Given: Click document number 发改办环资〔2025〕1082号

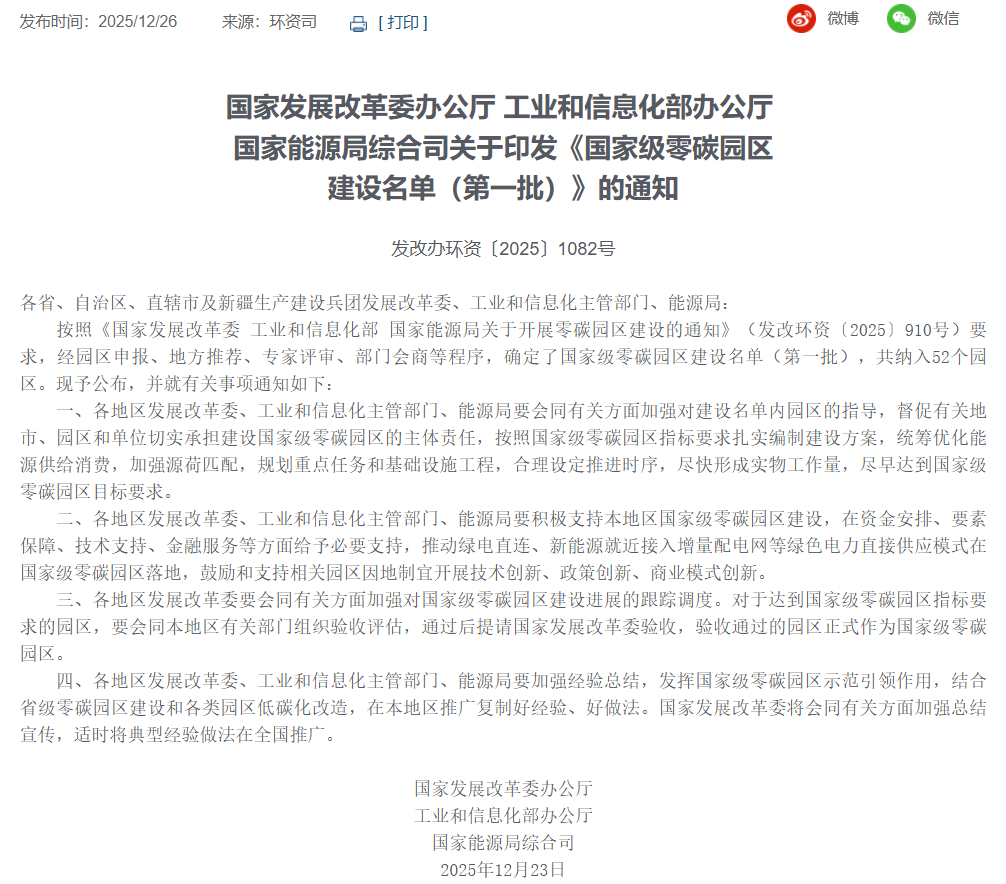Looking at the screenshot, I should (x=503, y=248).
